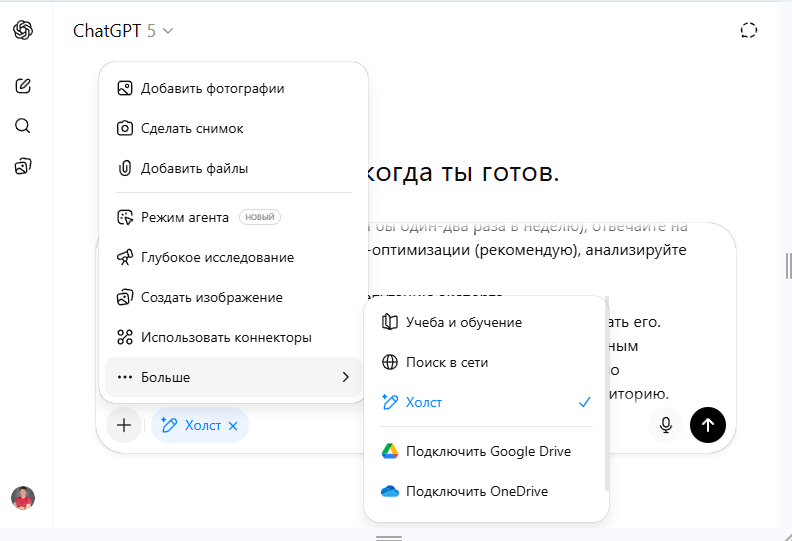Click the chevron arrow beside Больше
This screenshot has height=541, width=792.
tap(345, 377)
